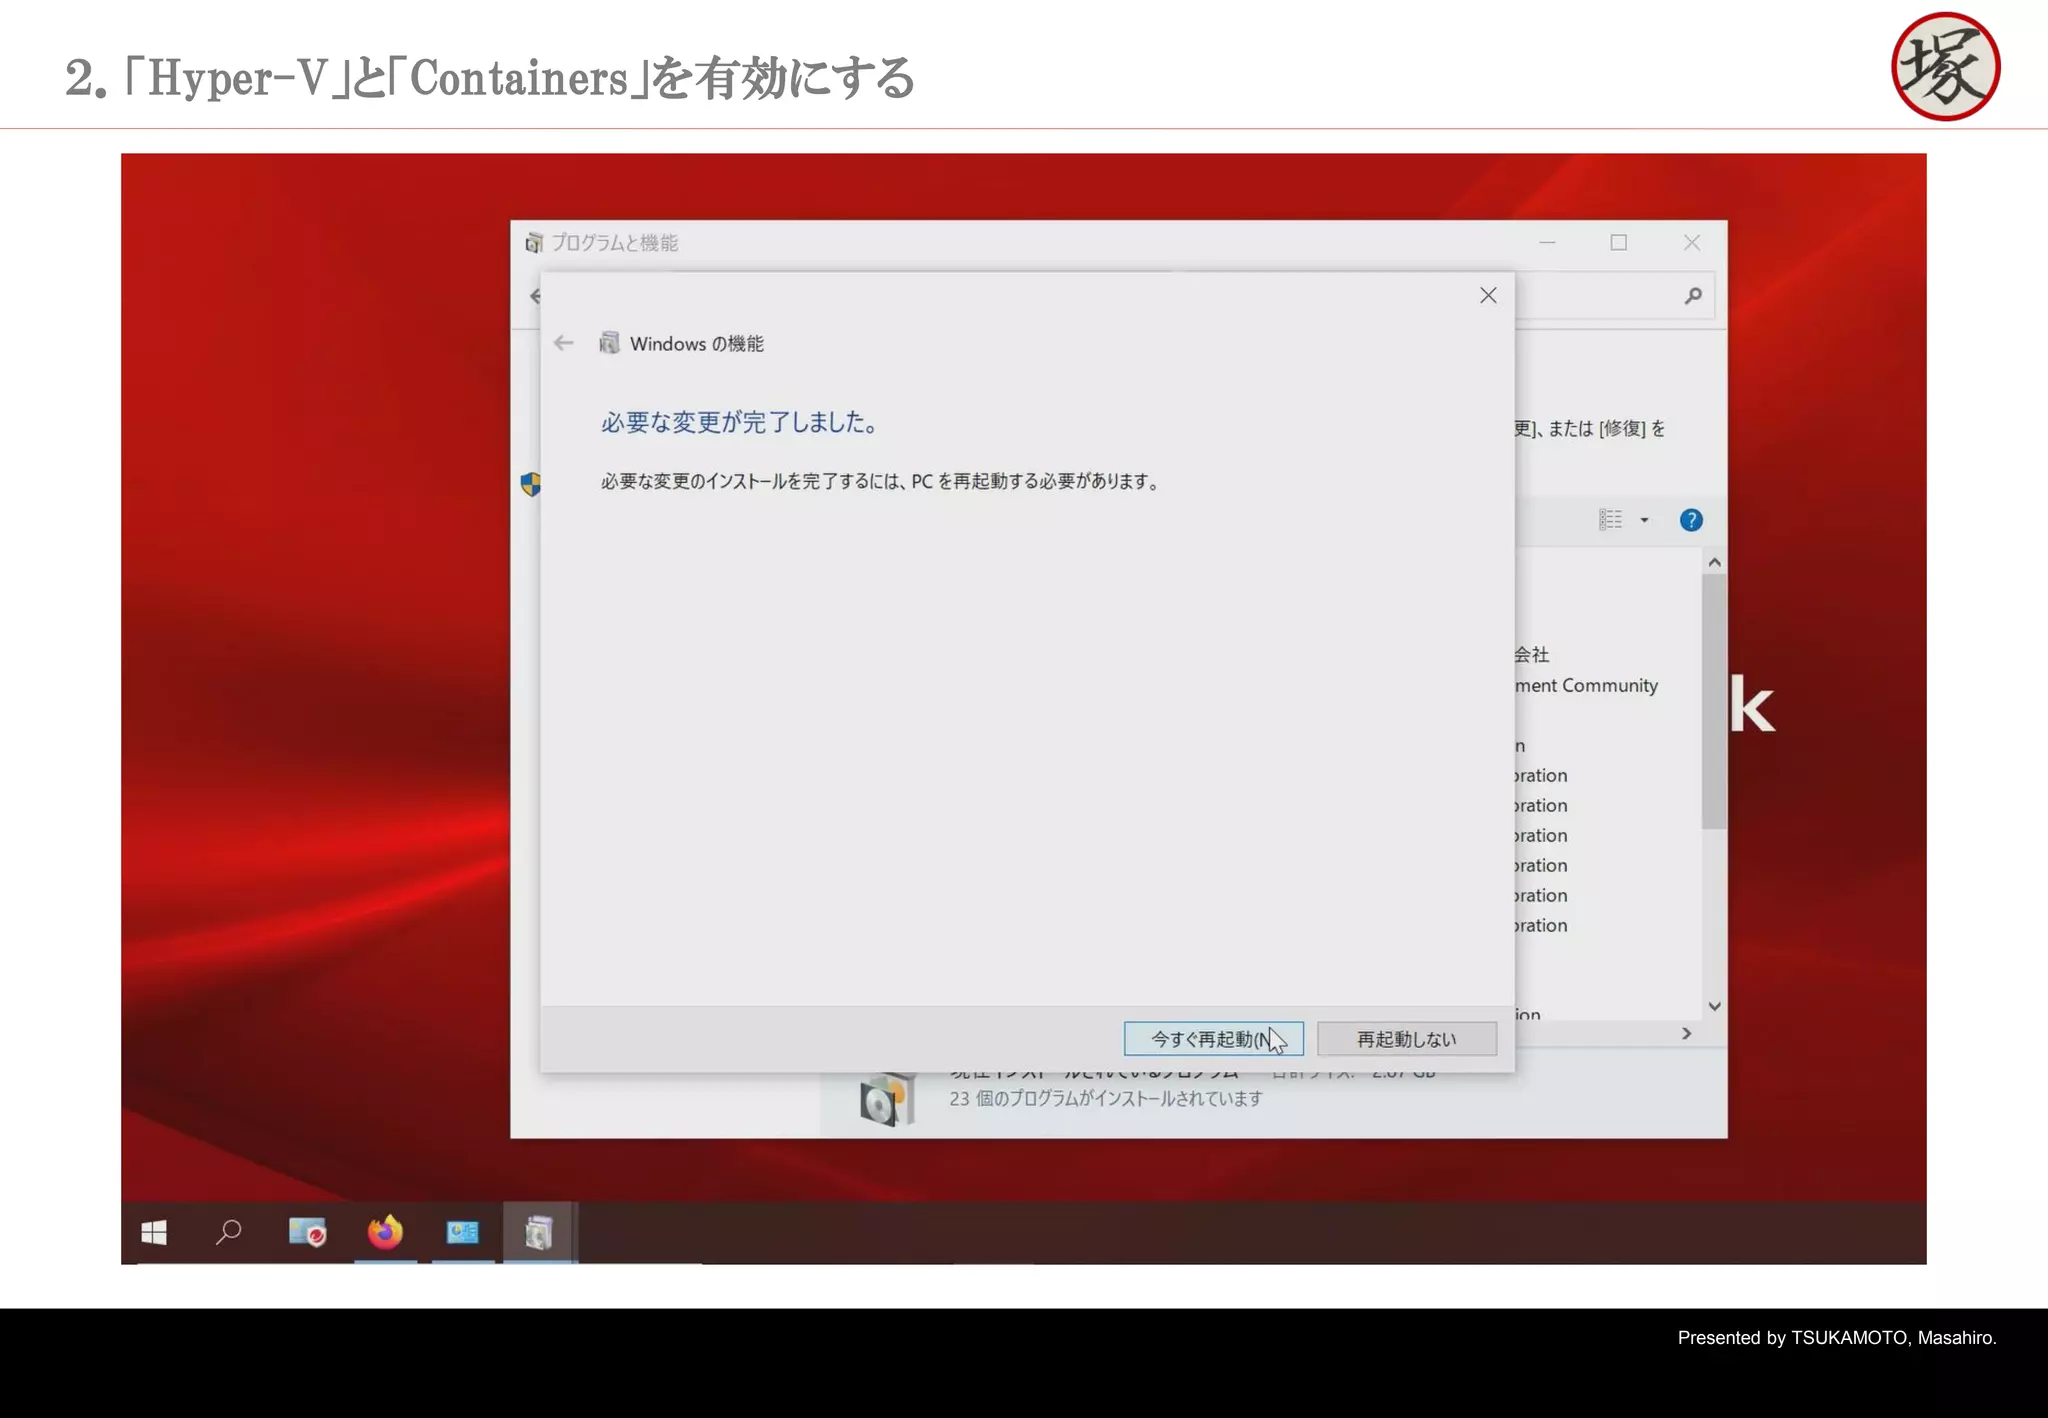This screenshot has height=1418, width=2048.
Task: Close the プログラムと機能 window
Action: (x=1692, y=242)
